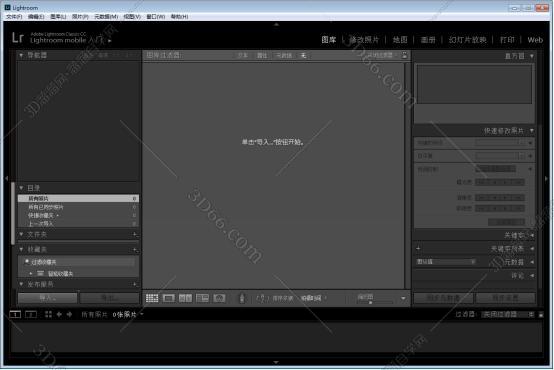Click the 导出 button
The height and width of the screenshot is (370, 554).
pos(109,298)
